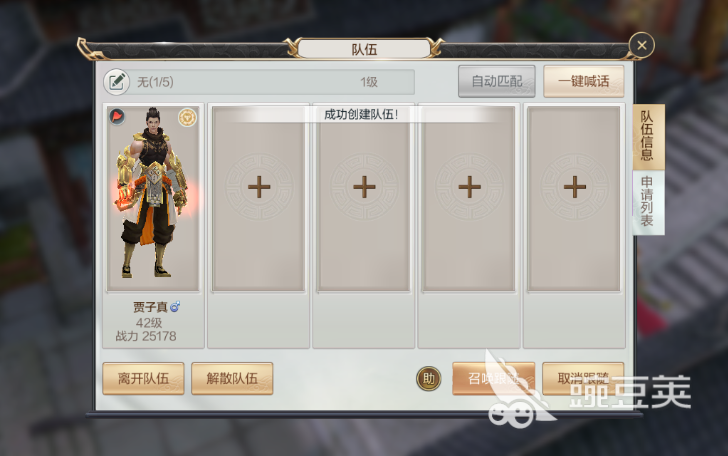728x456 pixels.
Task: Leave team via 离开队伍 button
Action: [143, 378]
